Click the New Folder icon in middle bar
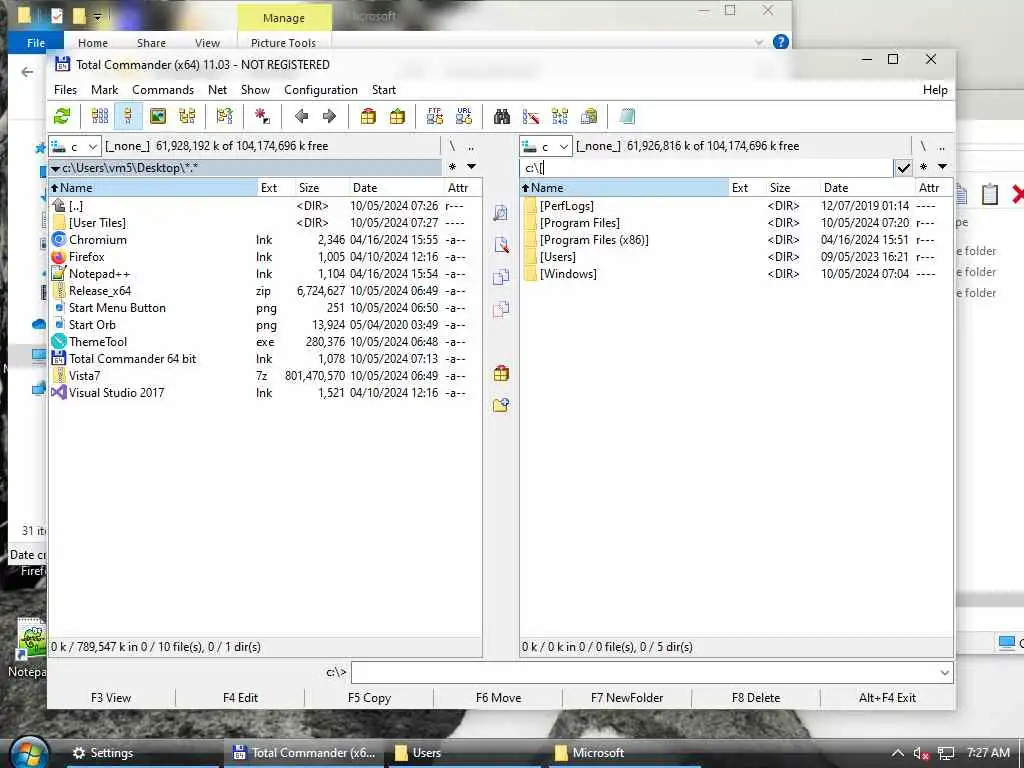The height and width of the screenshot is (768, 1024). tap(501, 405)
